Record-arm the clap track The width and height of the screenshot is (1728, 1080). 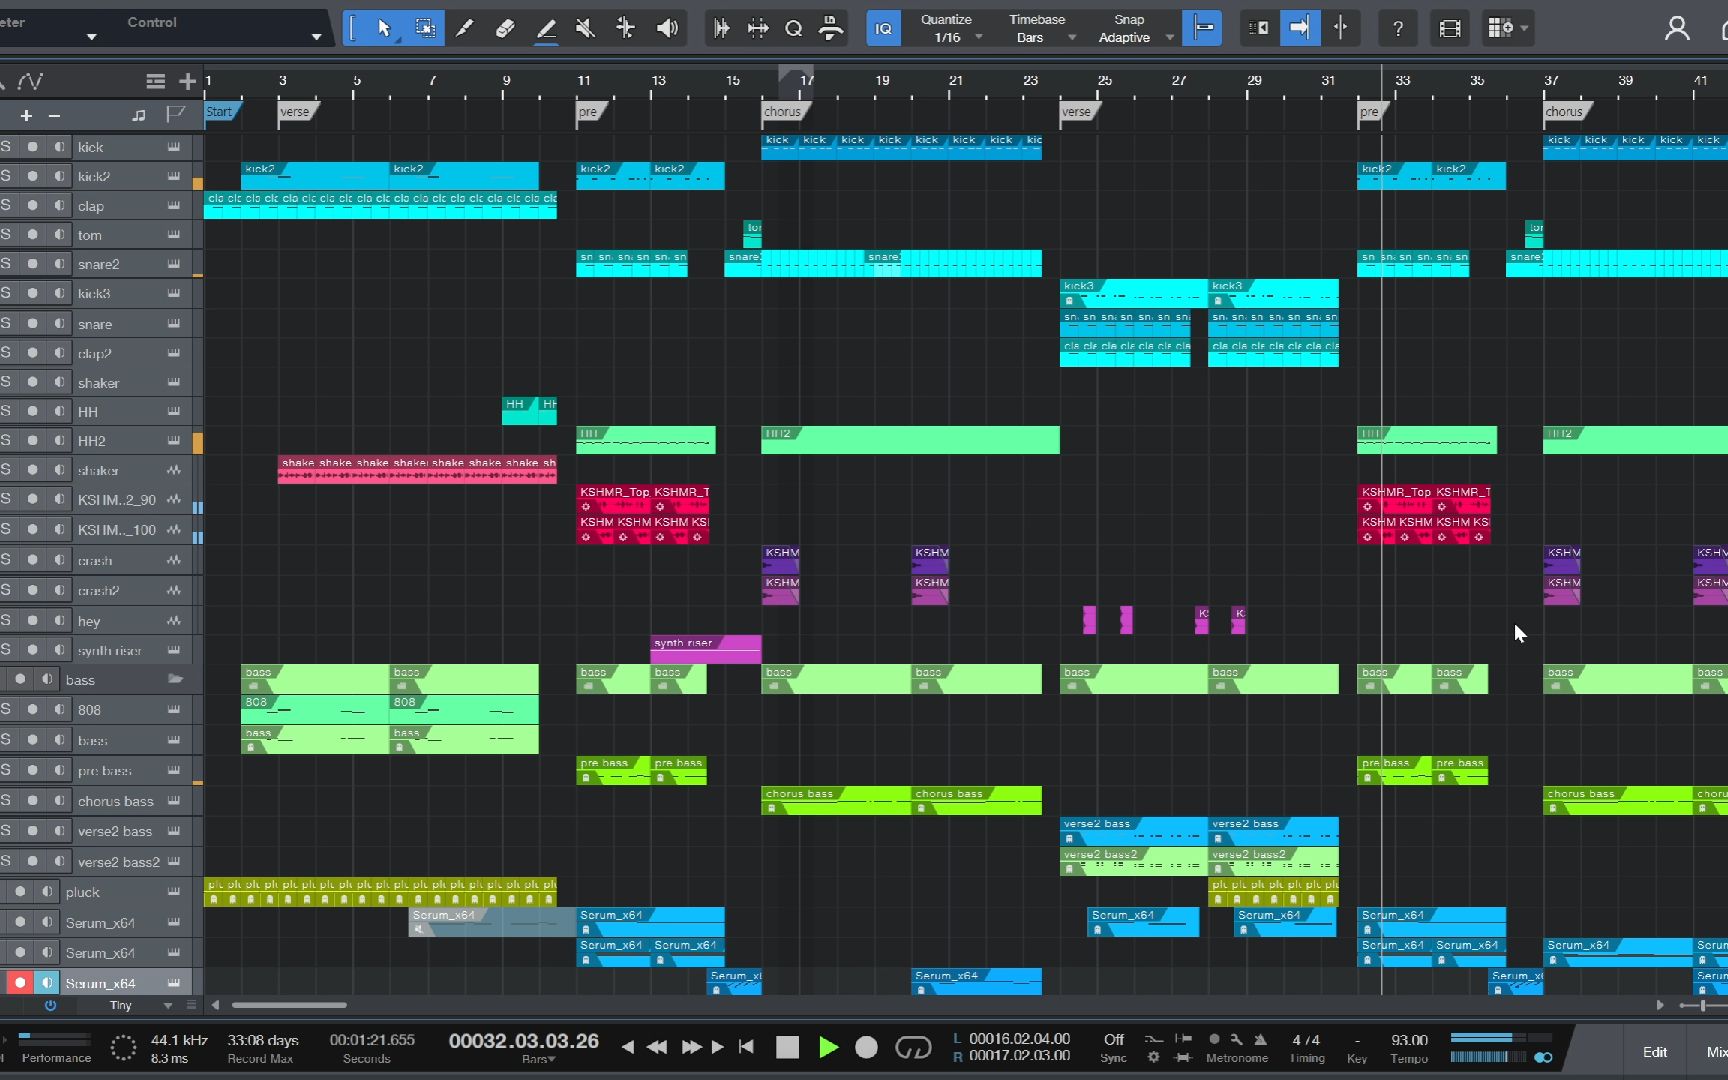pyautogui.click(x=32, y=206)
